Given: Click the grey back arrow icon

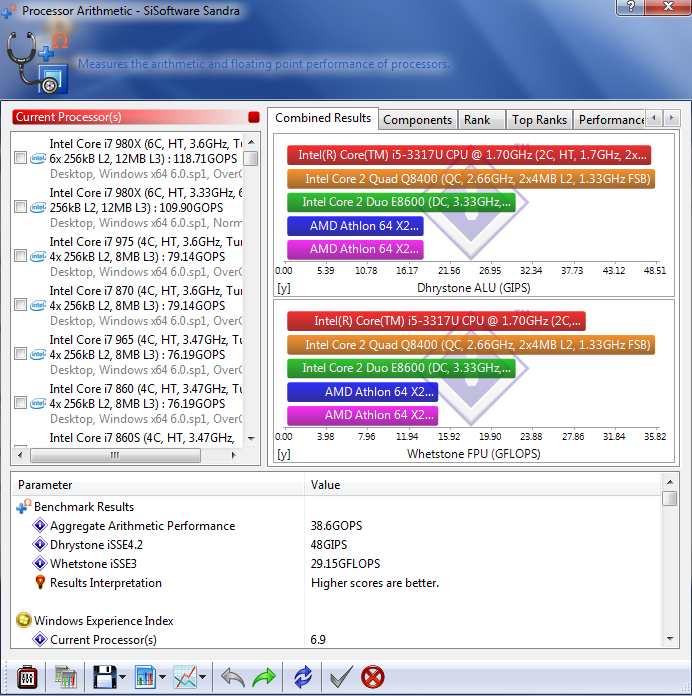Looking at the screenshot, I should point(233,677).
